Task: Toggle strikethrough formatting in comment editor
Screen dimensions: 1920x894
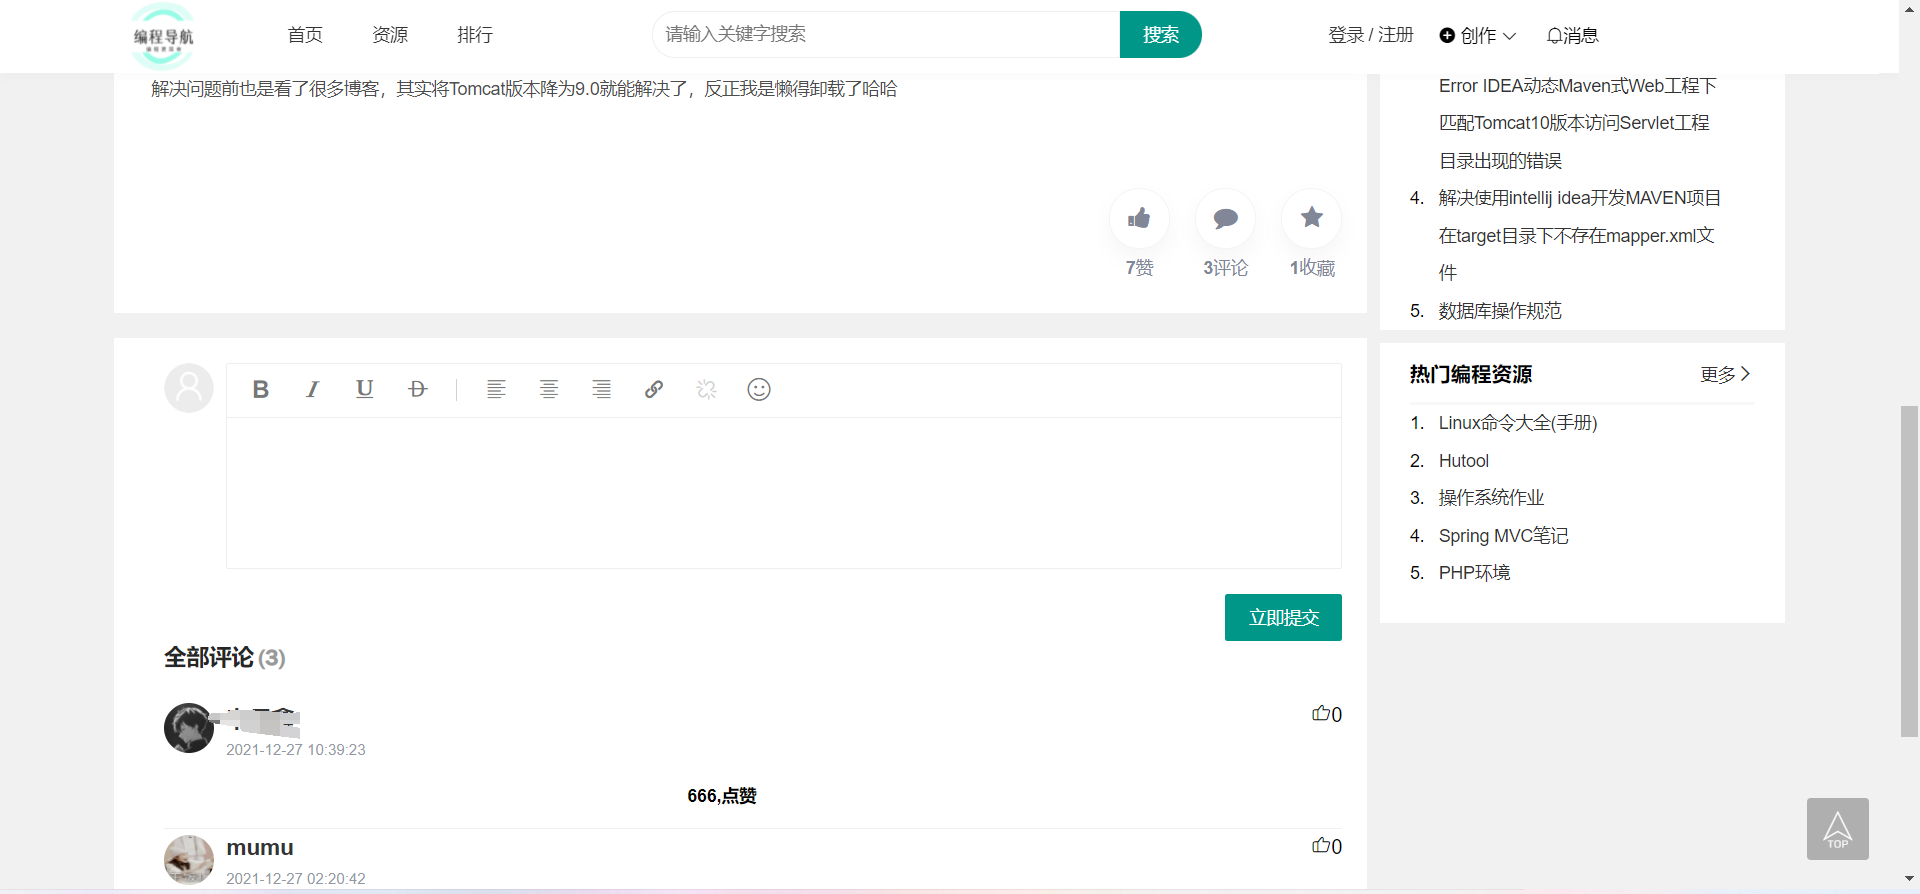Action: (x=418, y=389)
